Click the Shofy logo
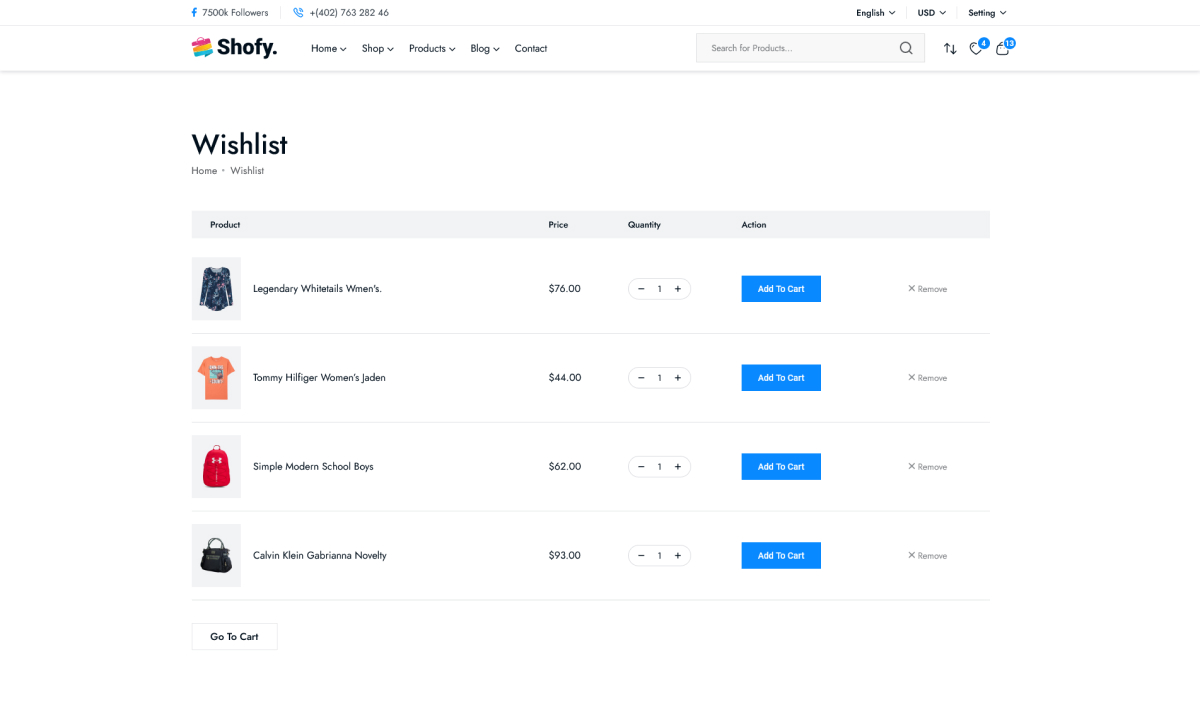1200x720 pixels. (x=234, y=48)
